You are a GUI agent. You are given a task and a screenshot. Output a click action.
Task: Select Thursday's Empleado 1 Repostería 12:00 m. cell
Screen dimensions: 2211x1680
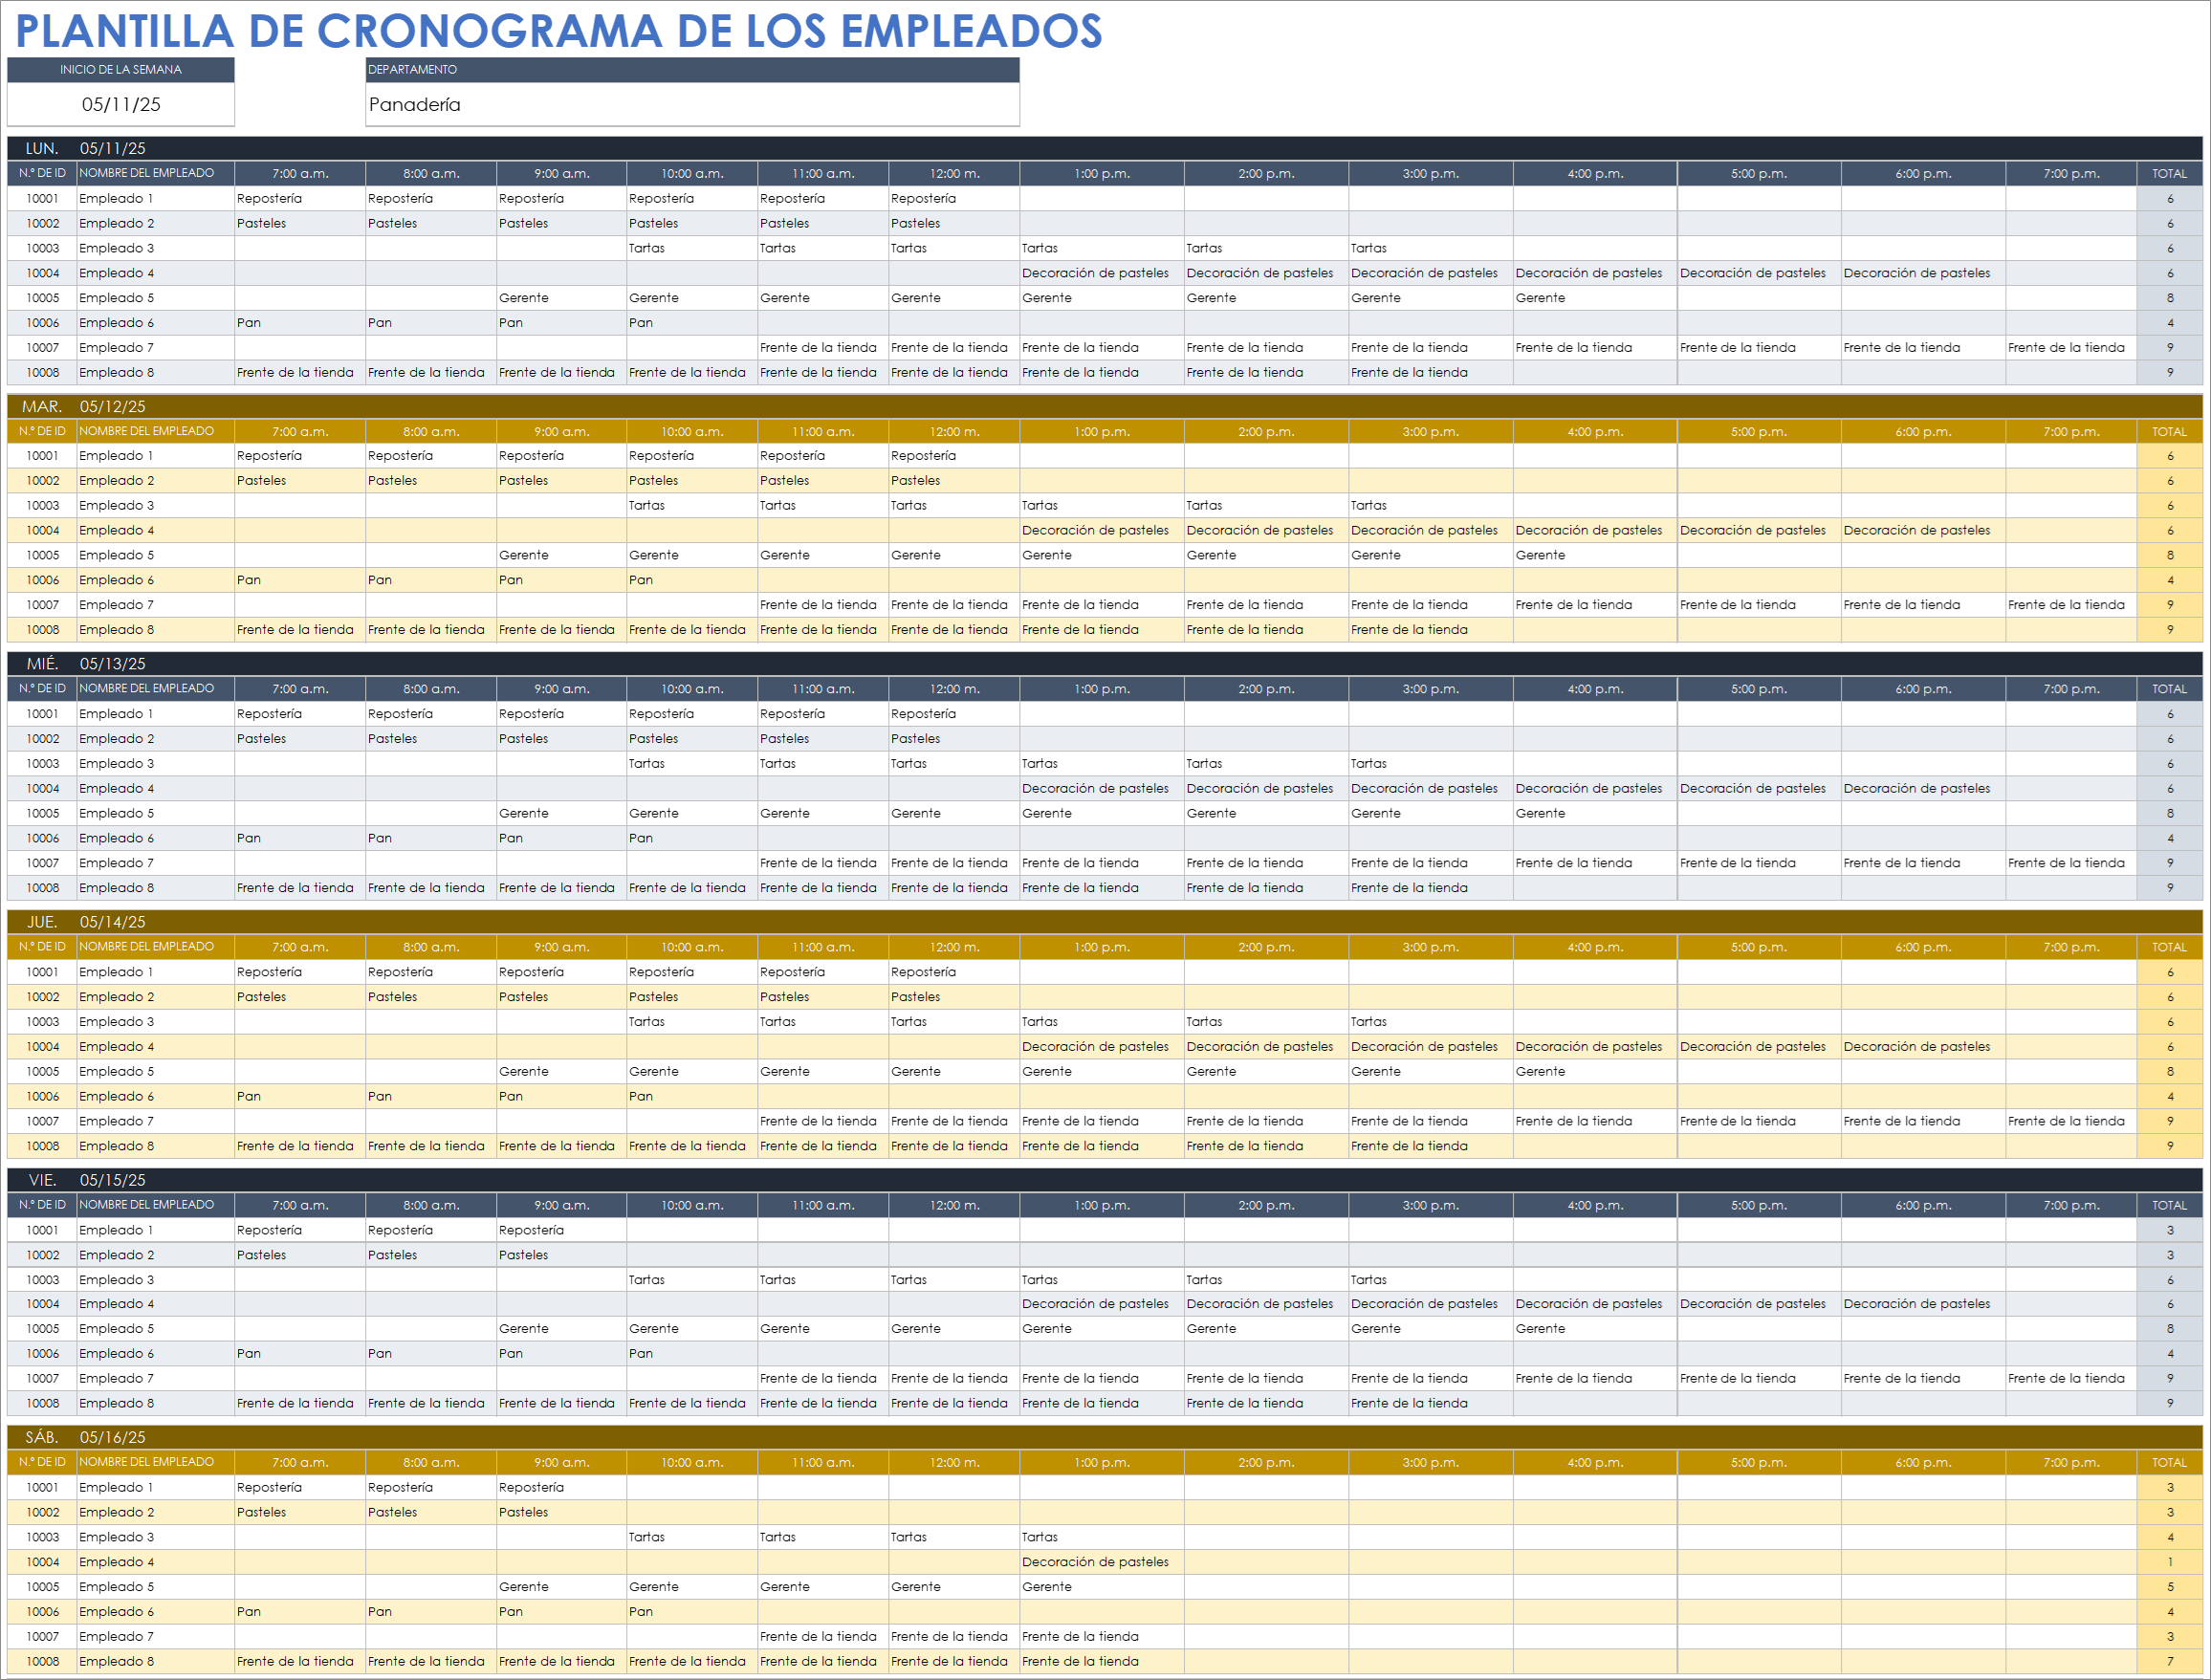(x=954, y=972)
